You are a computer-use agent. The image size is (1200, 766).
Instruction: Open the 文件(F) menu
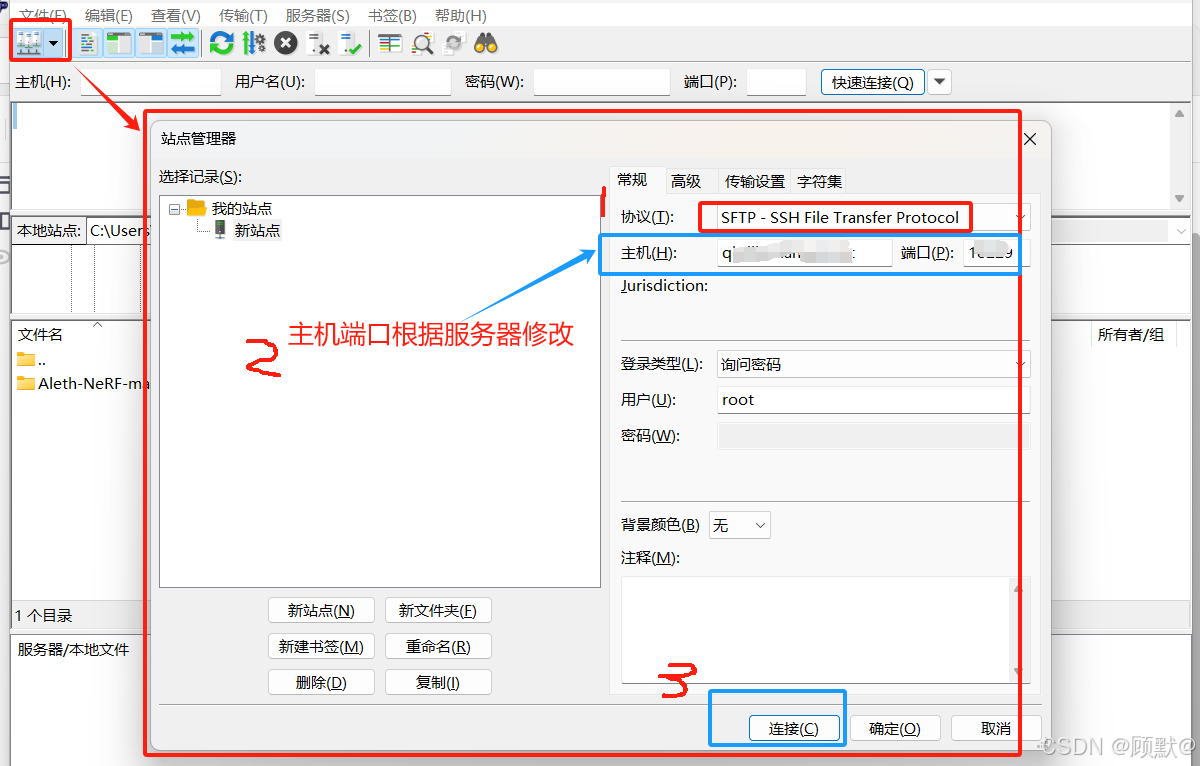42,15
